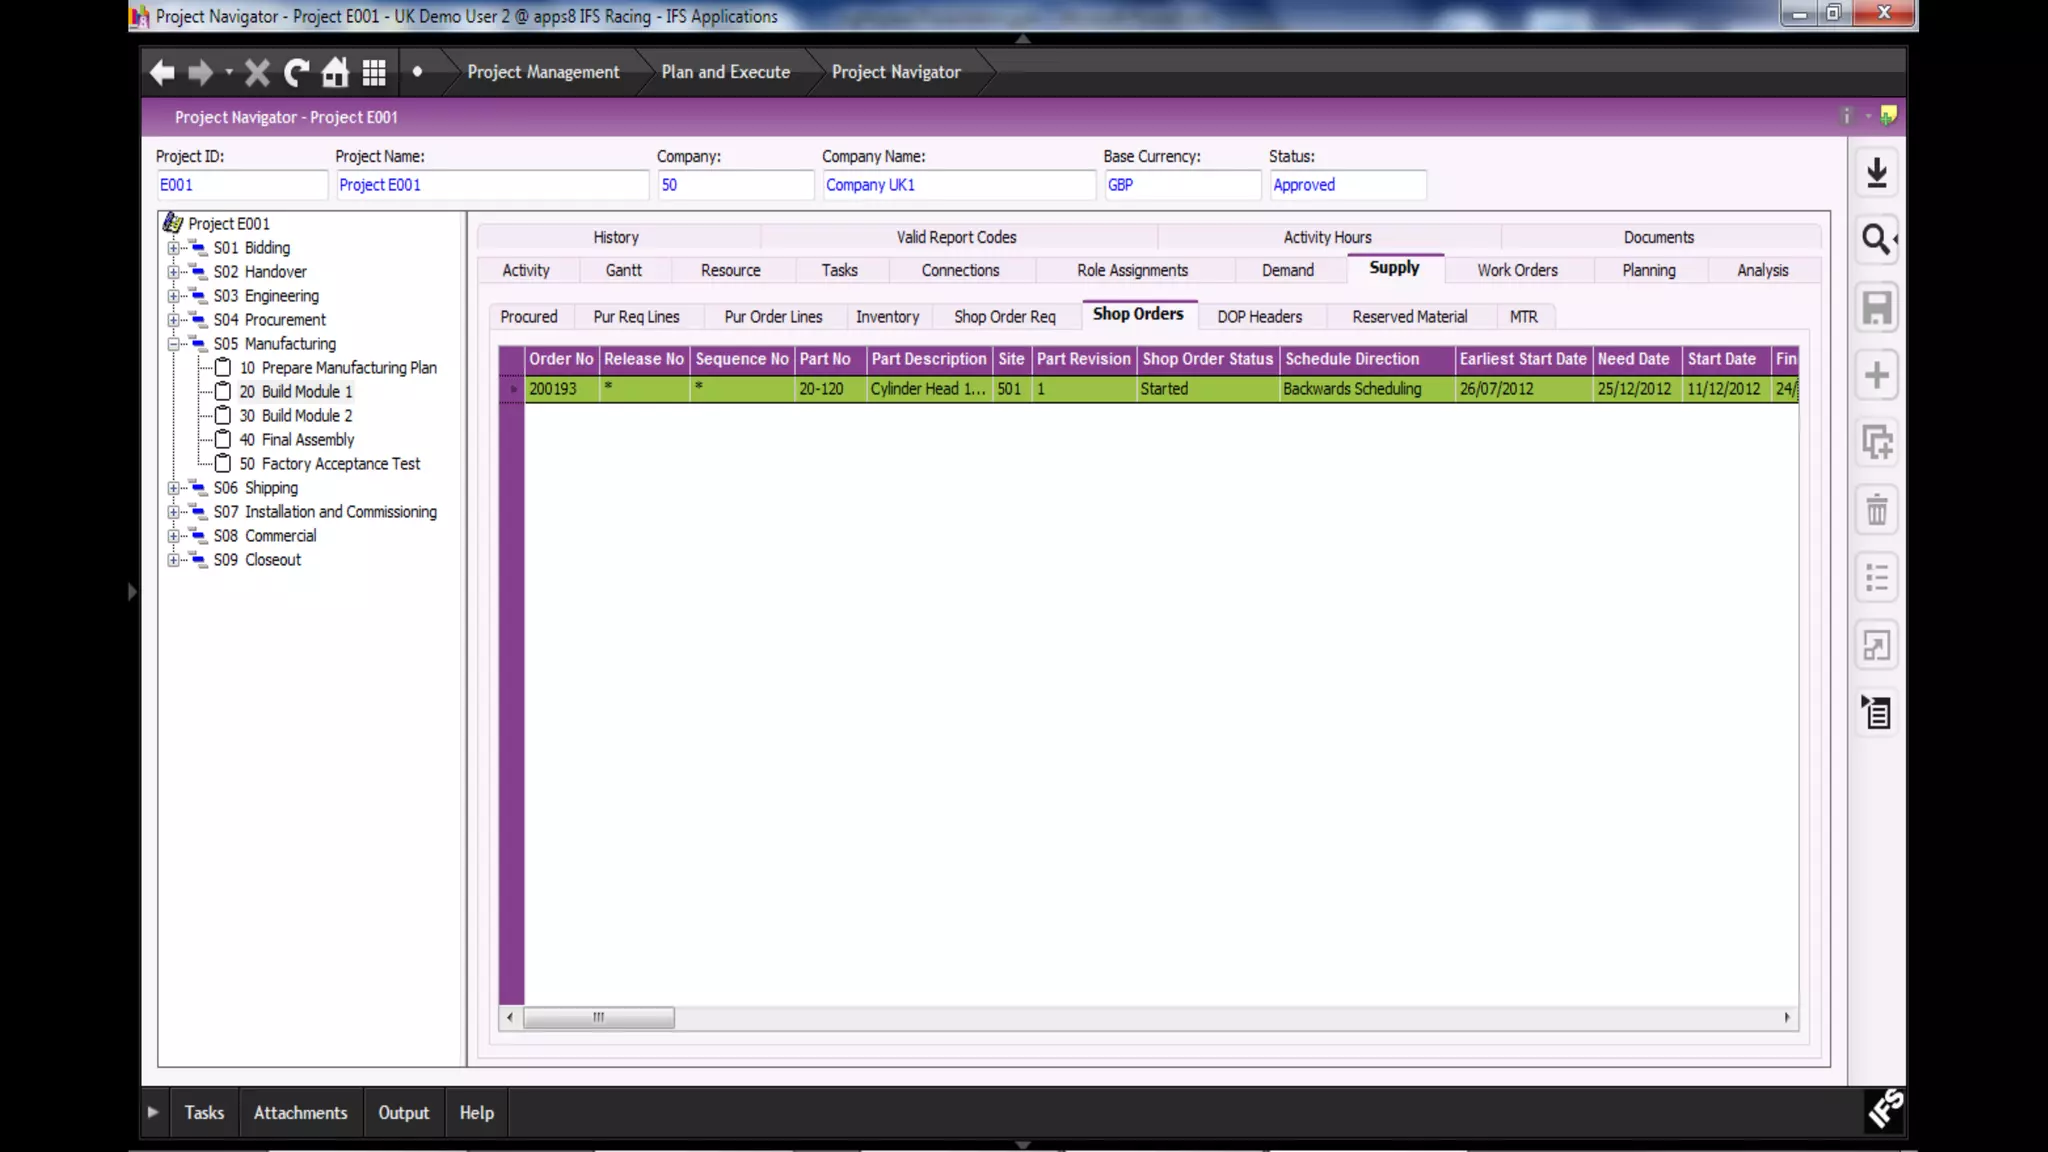
Task: Click the horizontal scrollbar thumb
Action: click(x=598, y=1018)
